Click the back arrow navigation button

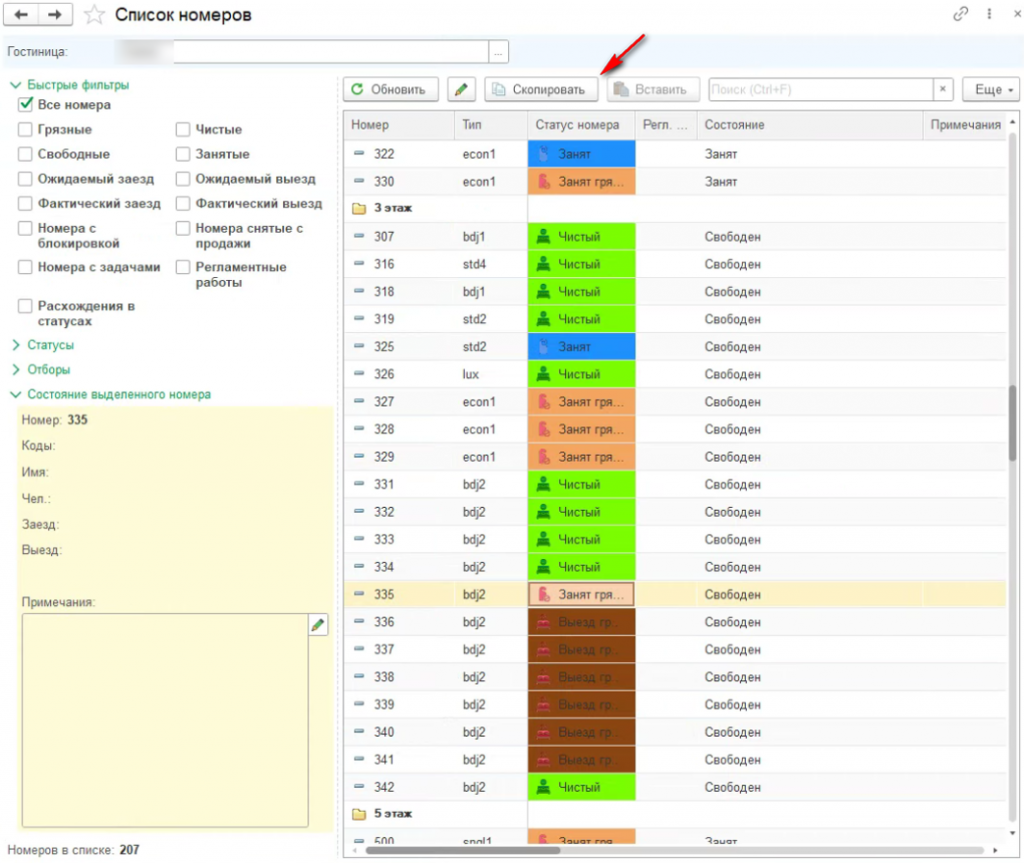pyautogui.click(x=21, y=14)
